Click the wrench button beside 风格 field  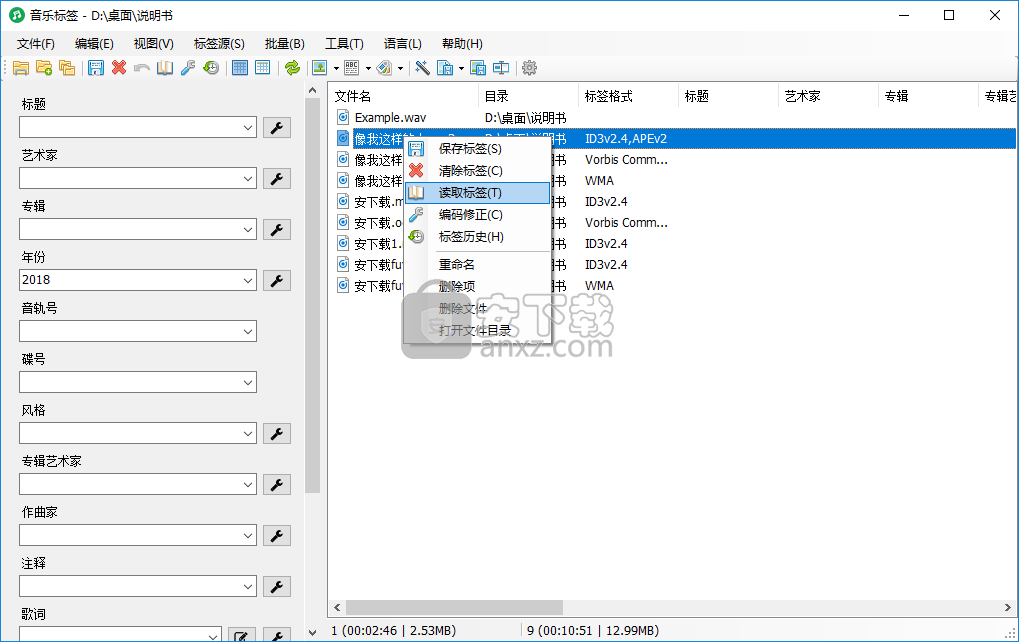click(x=277, y=433)
